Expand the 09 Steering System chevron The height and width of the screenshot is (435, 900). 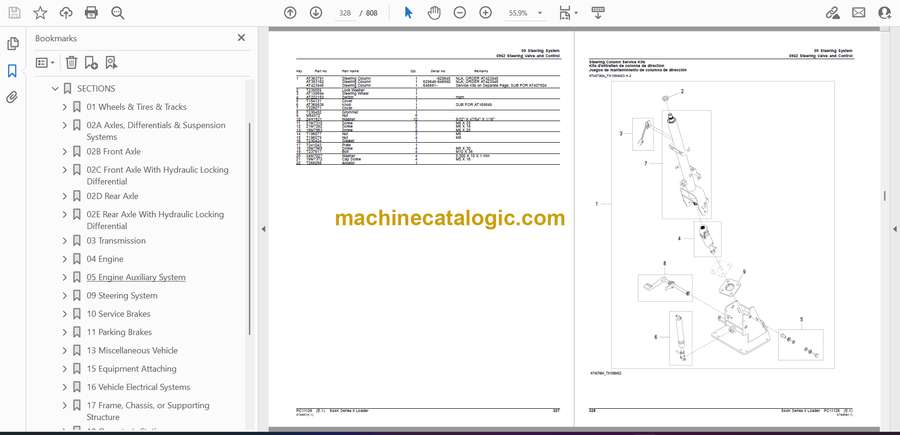64,296
